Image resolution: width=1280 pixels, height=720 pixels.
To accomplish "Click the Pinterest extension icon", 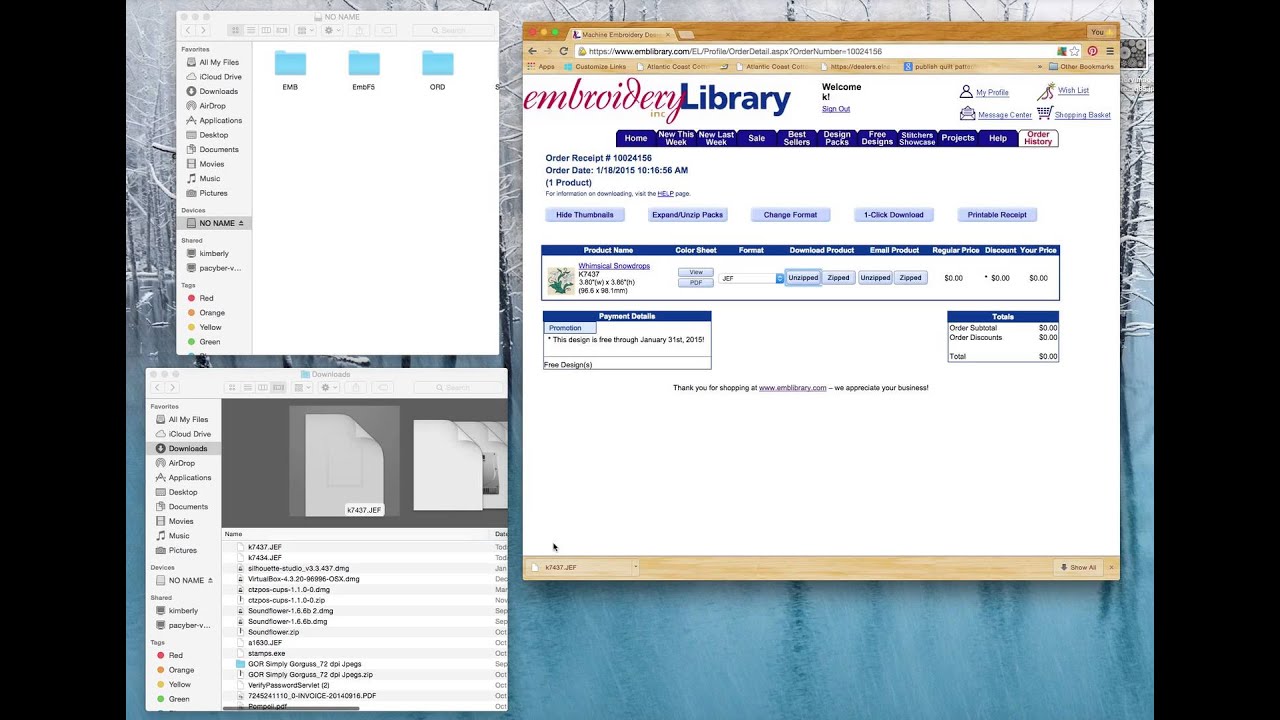I will [x=1092, y=51].
